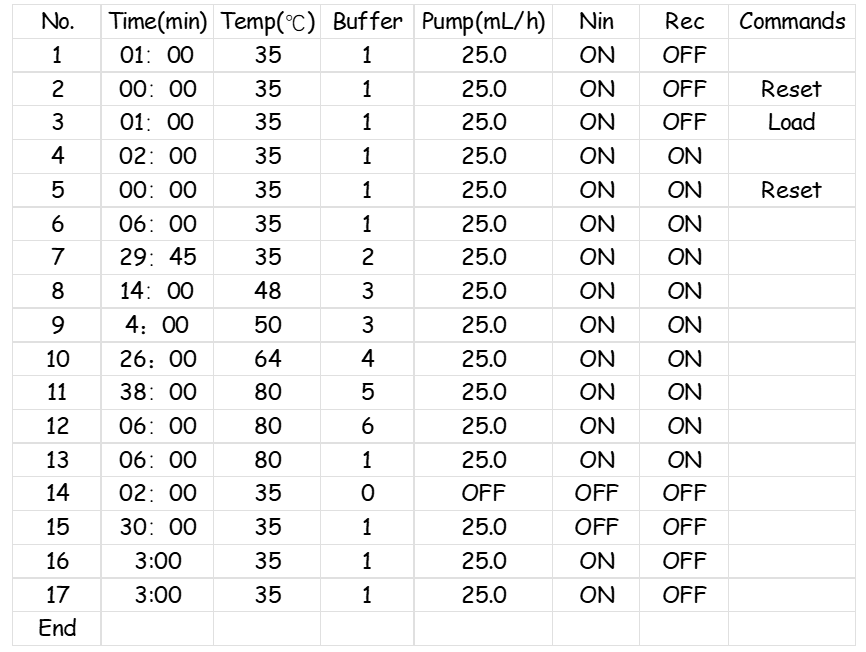Select the End row label
The image size is (866, 652).
pyautogui.click(x=58, y=628)
